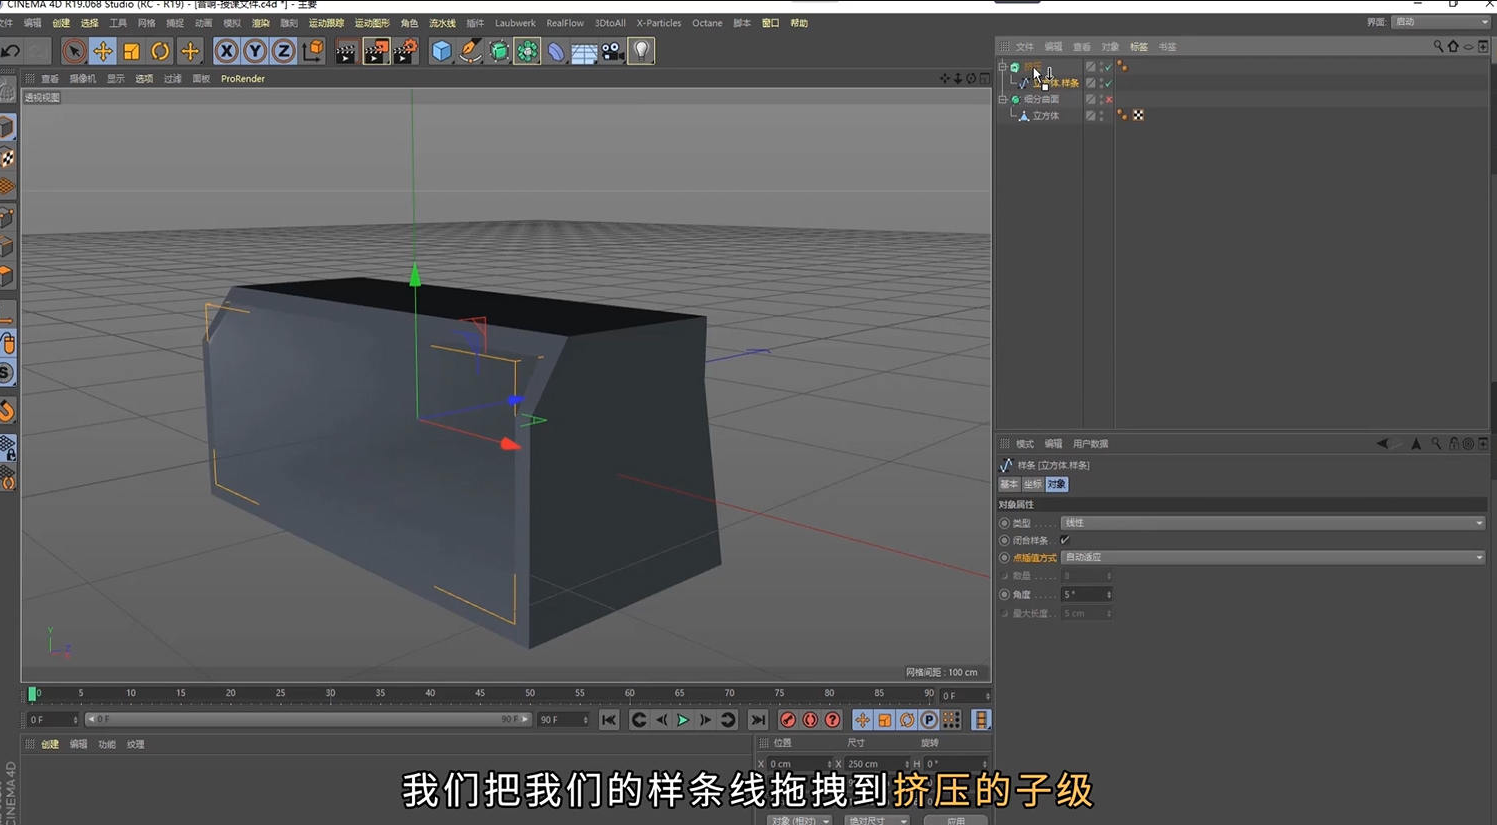Viewport: 1497px width, 825px height.
Task: Click the 立方体 object in Object Manager
Action: [1043, 114]
